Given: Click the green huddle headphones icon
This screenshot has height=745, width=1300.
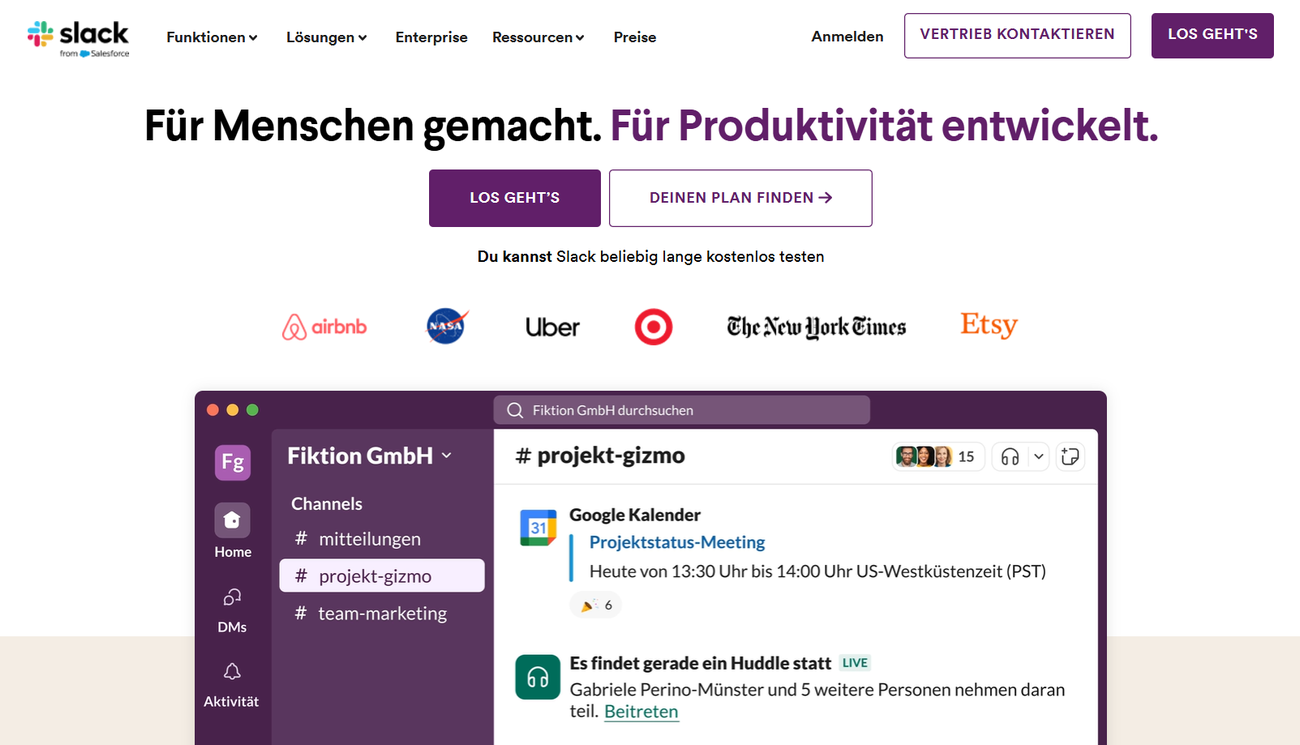Looking at the screenshot, I should tap(537, 677).
